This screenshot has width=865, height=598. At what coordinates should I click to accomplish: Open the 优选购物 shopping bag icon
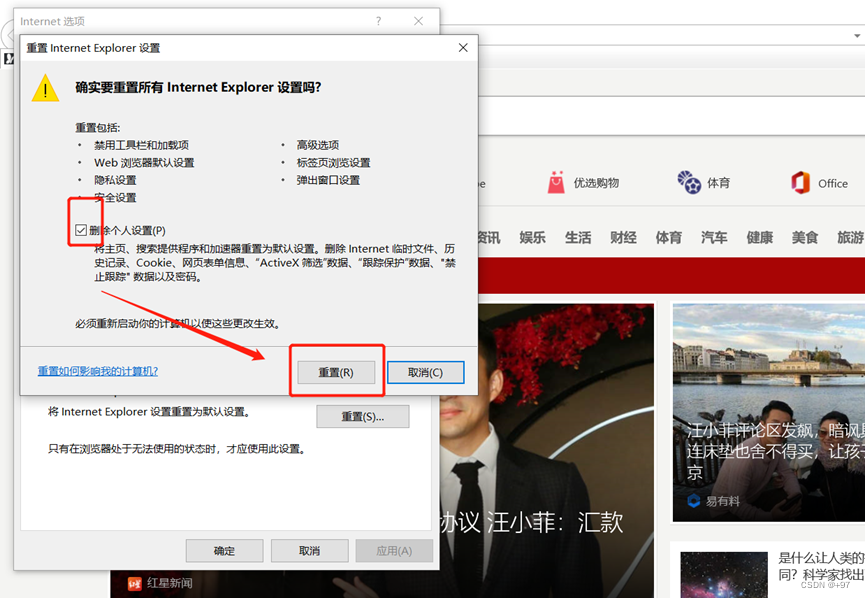point(556,182)
